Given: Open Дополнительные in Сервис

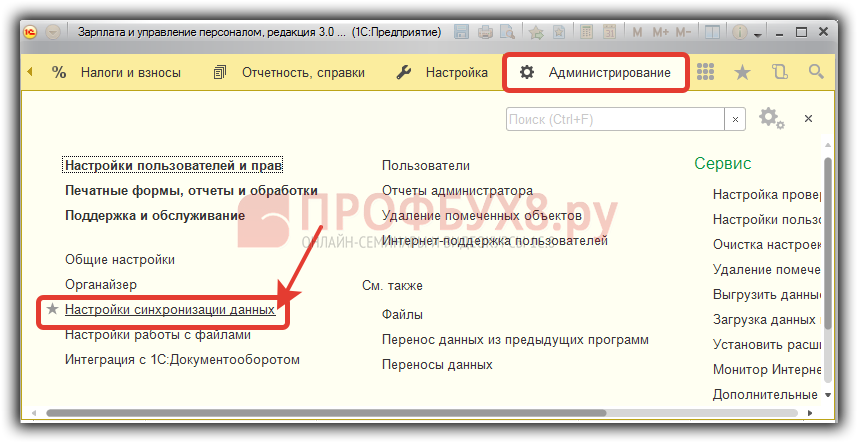Looking at the screenshot, I should (765, 394).
